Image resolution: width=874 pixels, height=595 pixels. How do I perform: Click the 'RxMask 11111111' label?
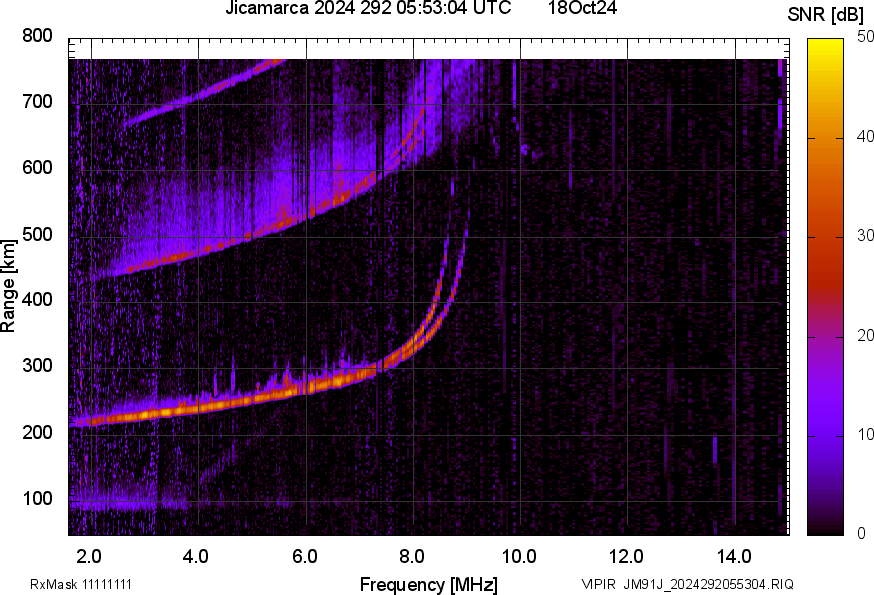pyautogui.click(x=81, y=584)
